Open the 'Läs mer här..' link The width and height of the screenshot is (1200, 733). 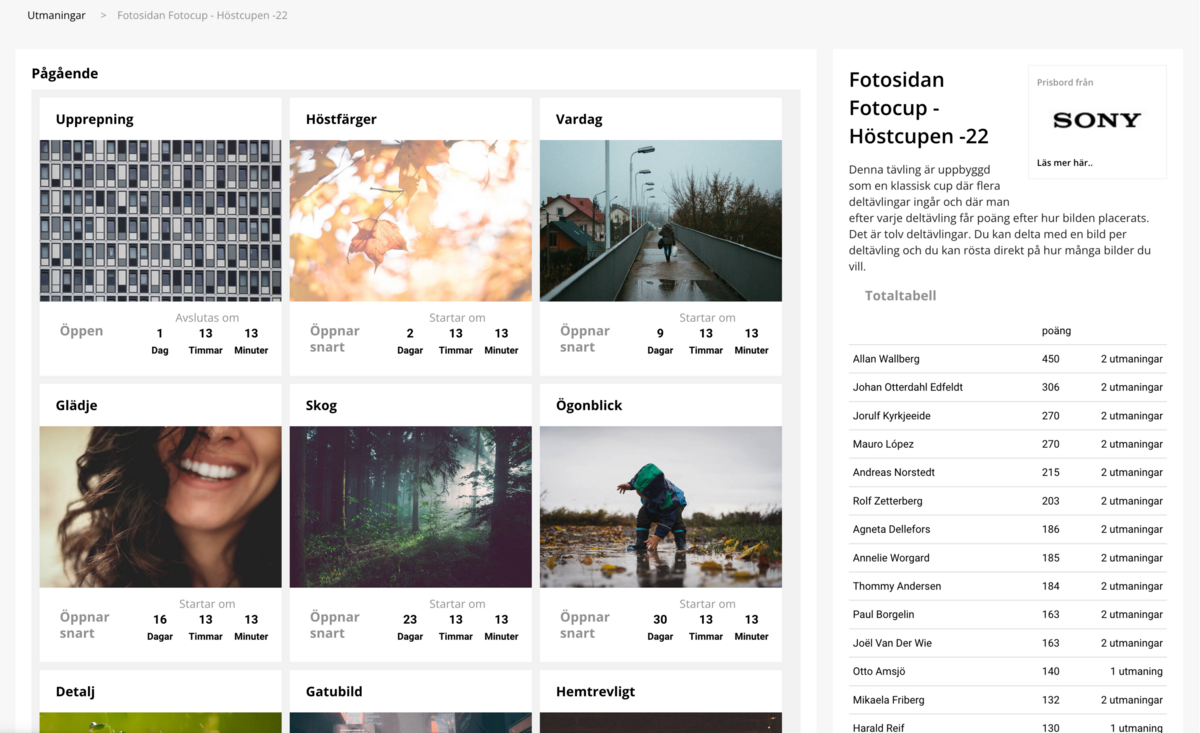coord(1064,163)
